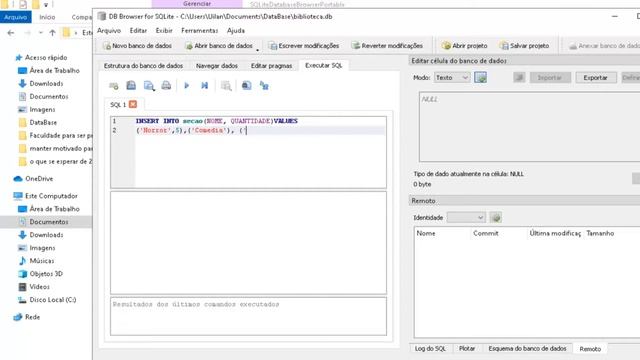Viewport: 640px width, 360px height.
Task: Click the print icon in SQL toolbar
Action: click(x=166, y=85)
